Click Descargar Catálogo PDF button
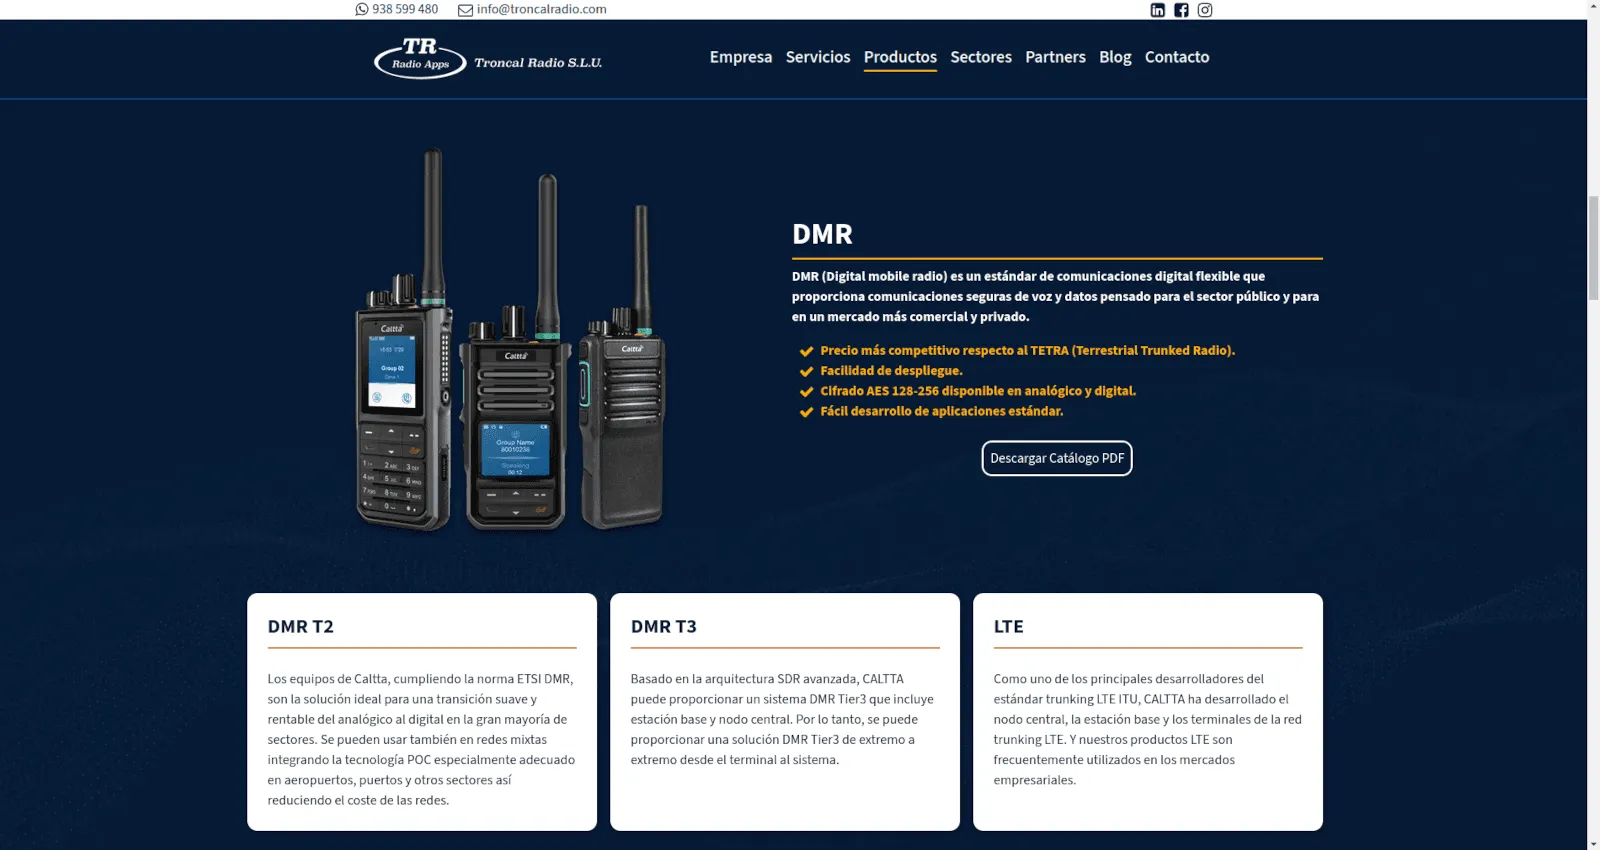The width and height of the screenshot is (1600, 850). pos(1057,458)
